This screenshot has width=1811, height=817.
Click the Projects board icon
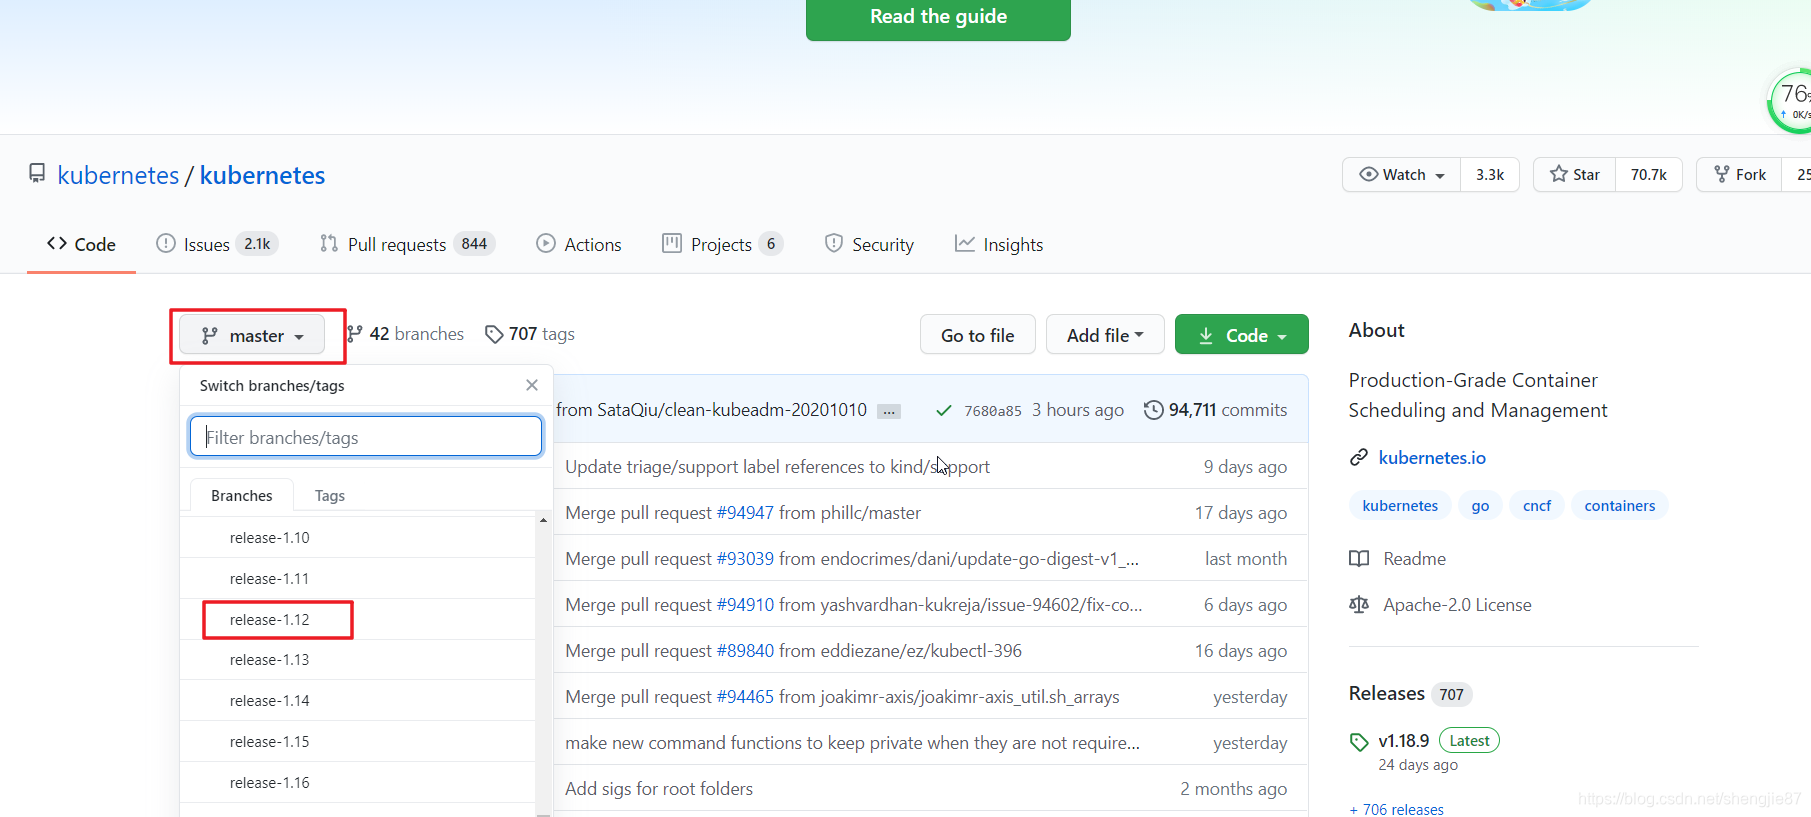coord(672,243)
